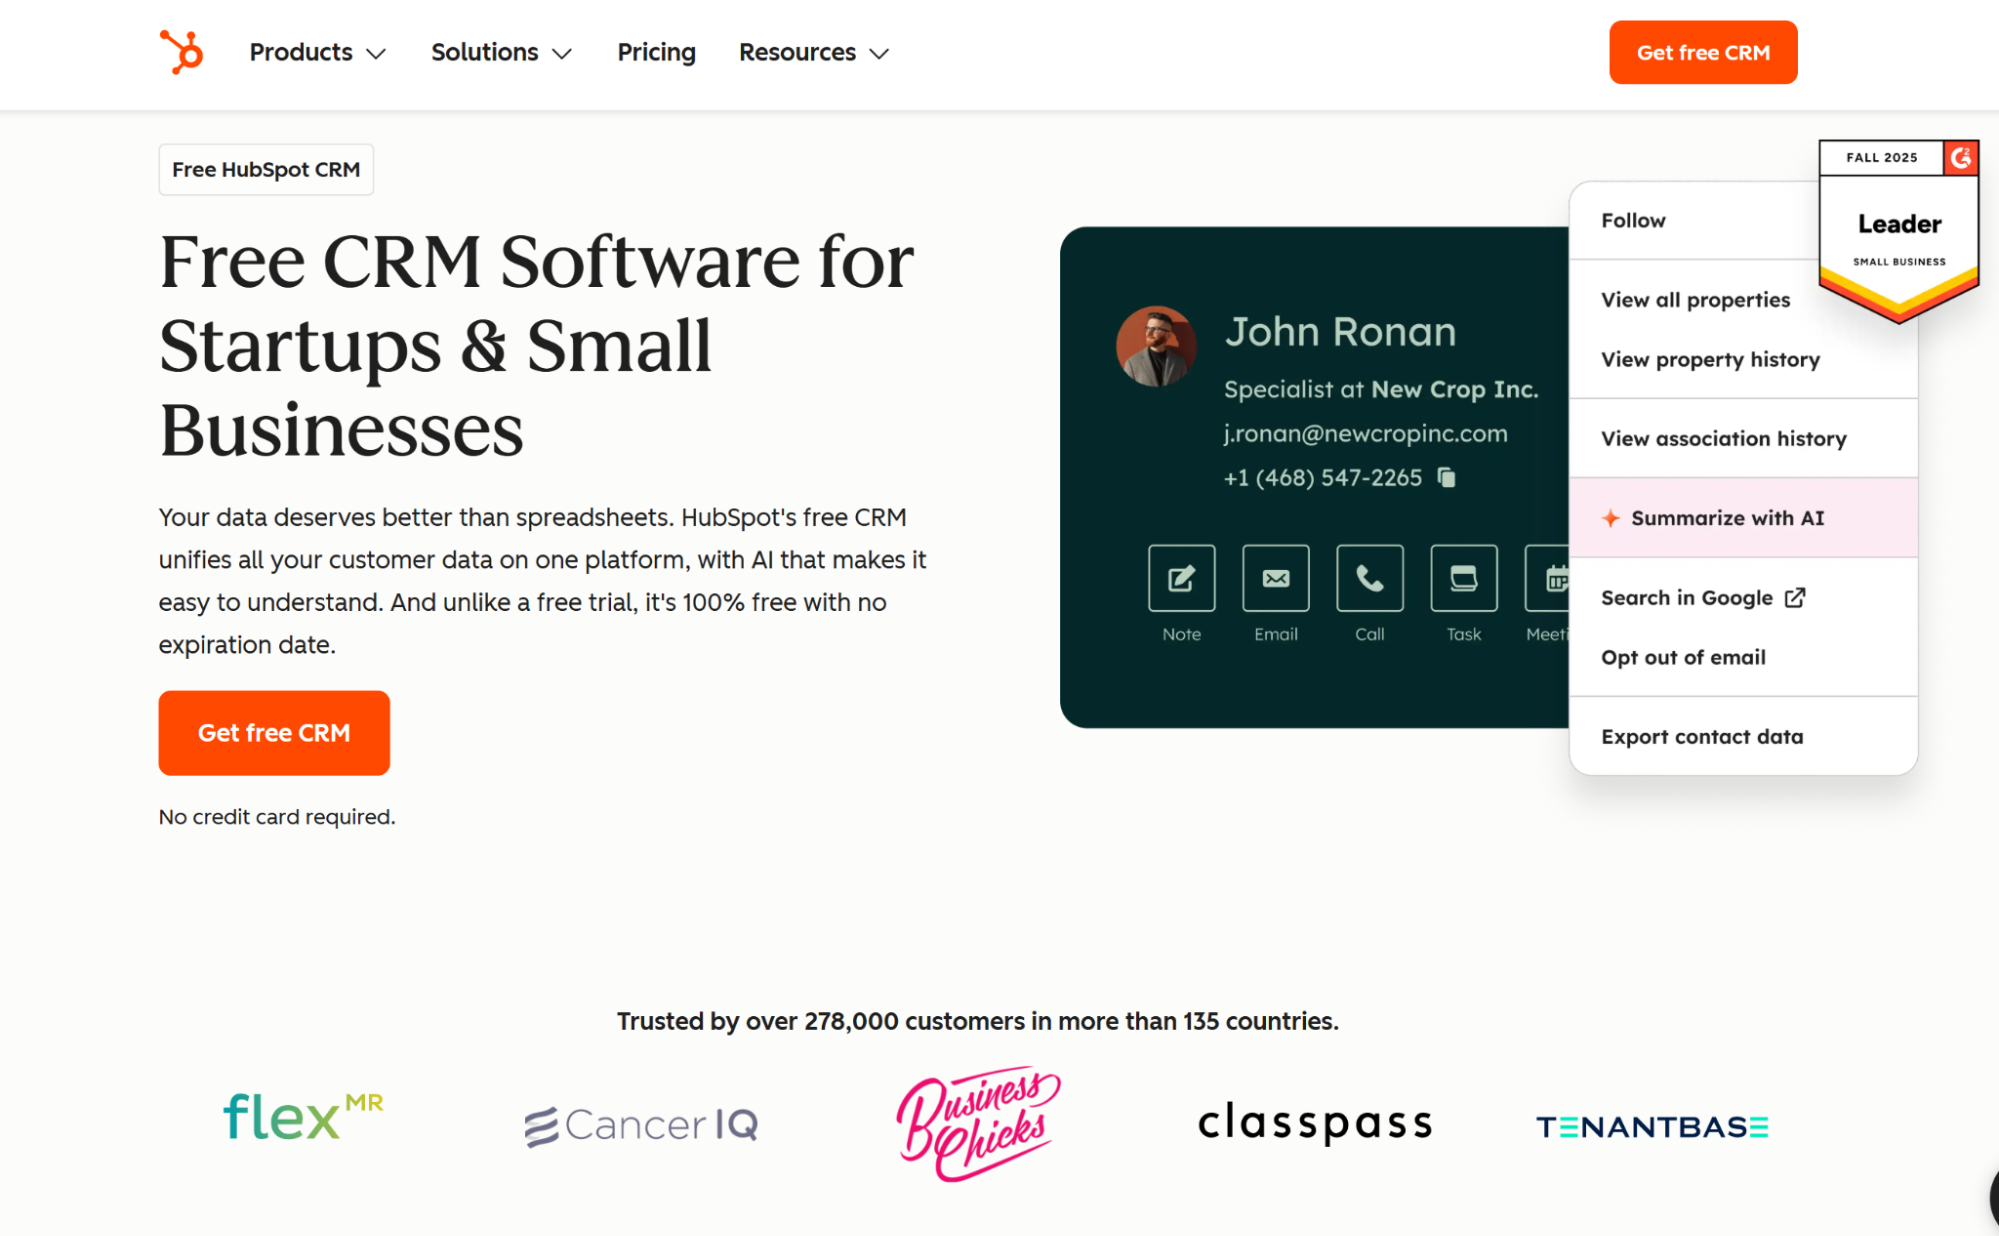Screen dimensions: 1999x1236
Task: Click the Email envelope icon on contact card
Action: click(x=1275, y=577)
